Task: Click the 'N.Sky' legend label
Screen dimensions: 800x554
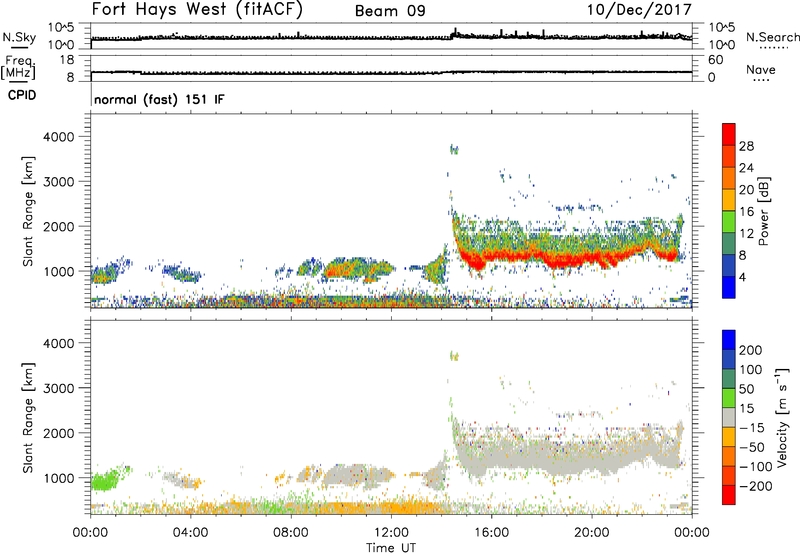Action: [19, 37]
